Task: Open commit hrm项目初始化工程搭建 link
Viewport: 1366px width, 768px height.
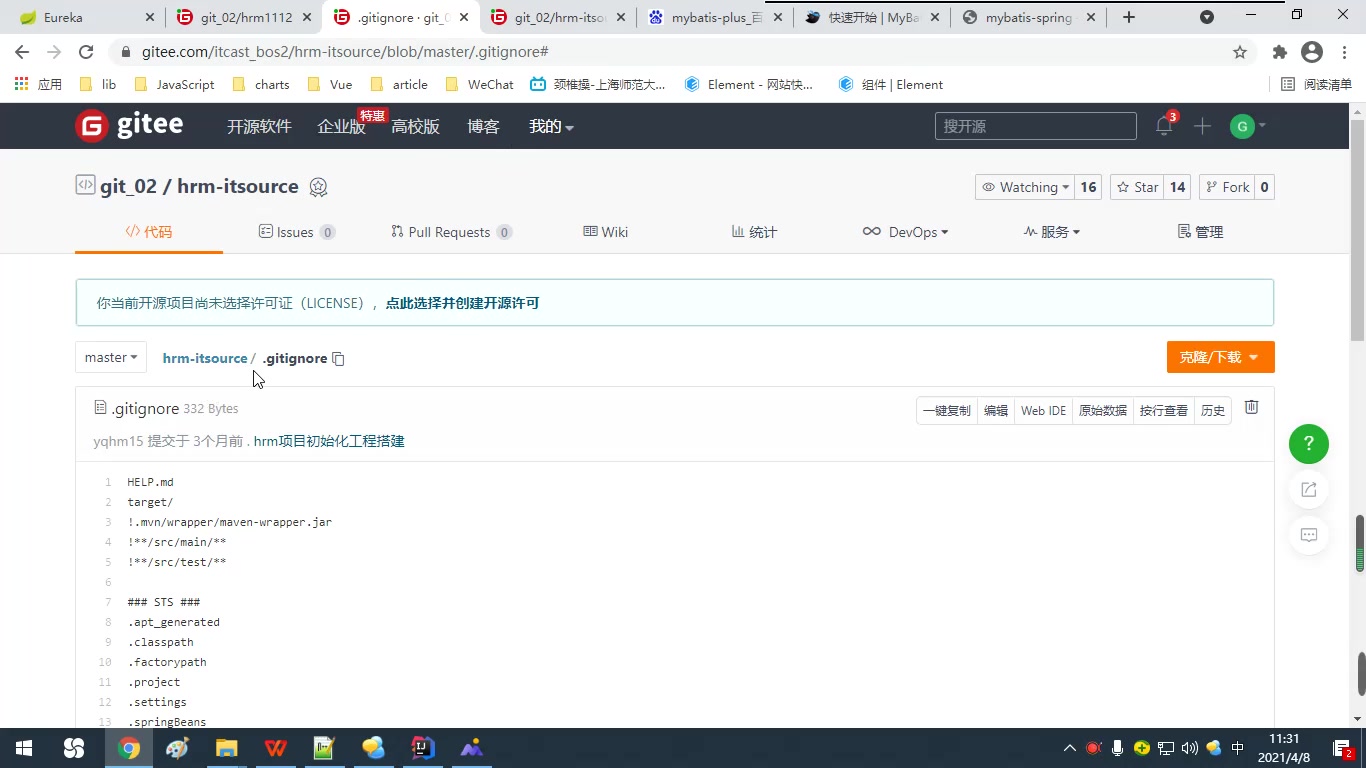Action: click(329, 441)
